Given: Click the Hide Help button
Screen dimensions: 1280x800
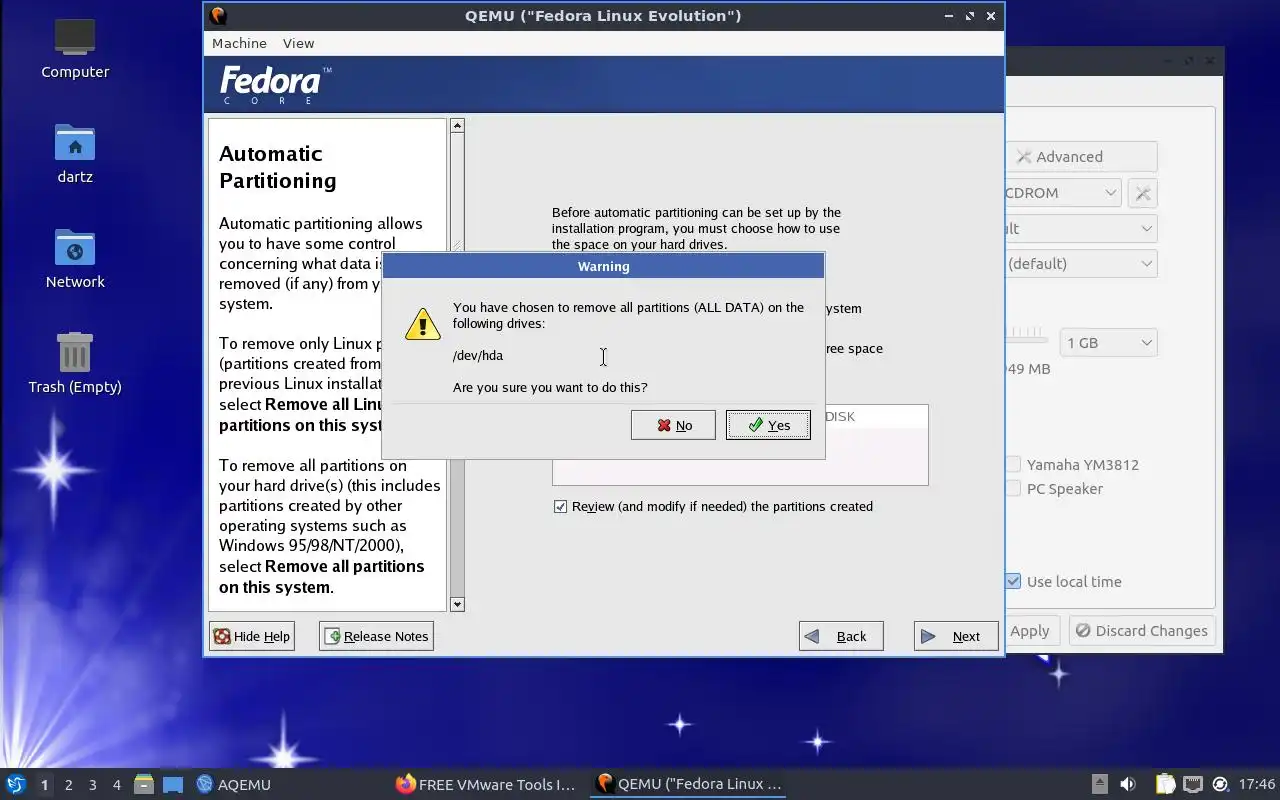Looking at the screenshot, I should (x=252, y=636).
